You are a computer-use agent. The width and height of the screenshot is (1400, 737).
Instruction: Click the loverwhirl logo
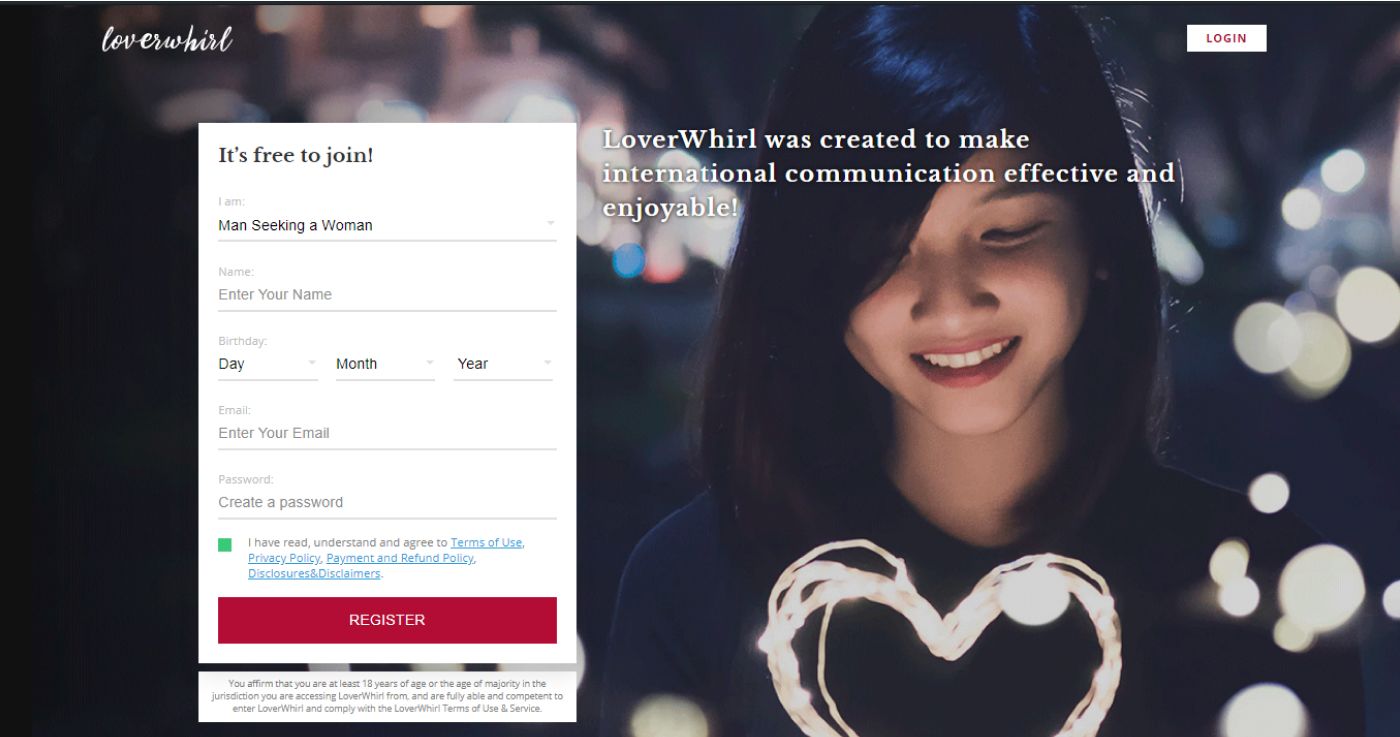point(167,39)
